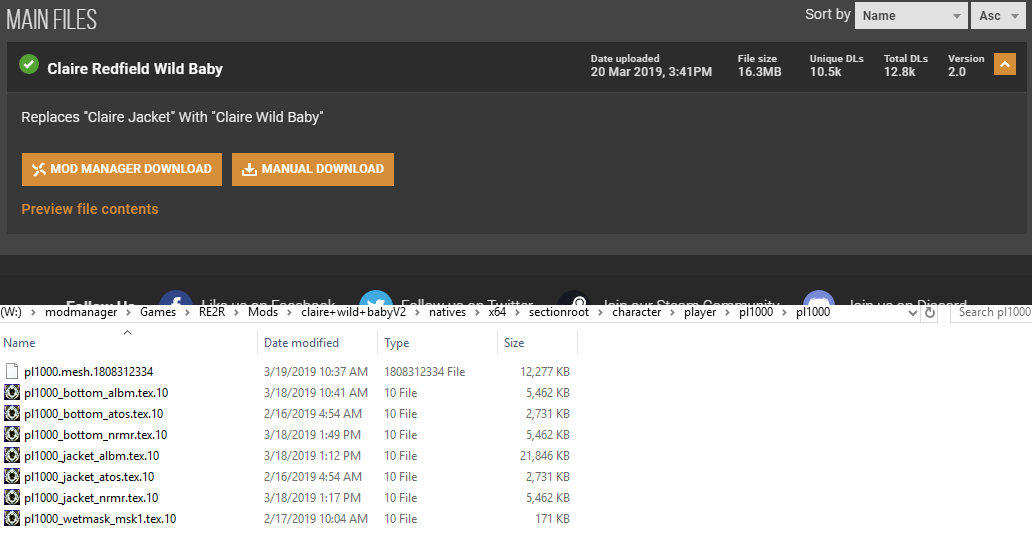Click the 1808312334 File type cell
This screenshot has width=1032, height=535.
coord(425,372)
